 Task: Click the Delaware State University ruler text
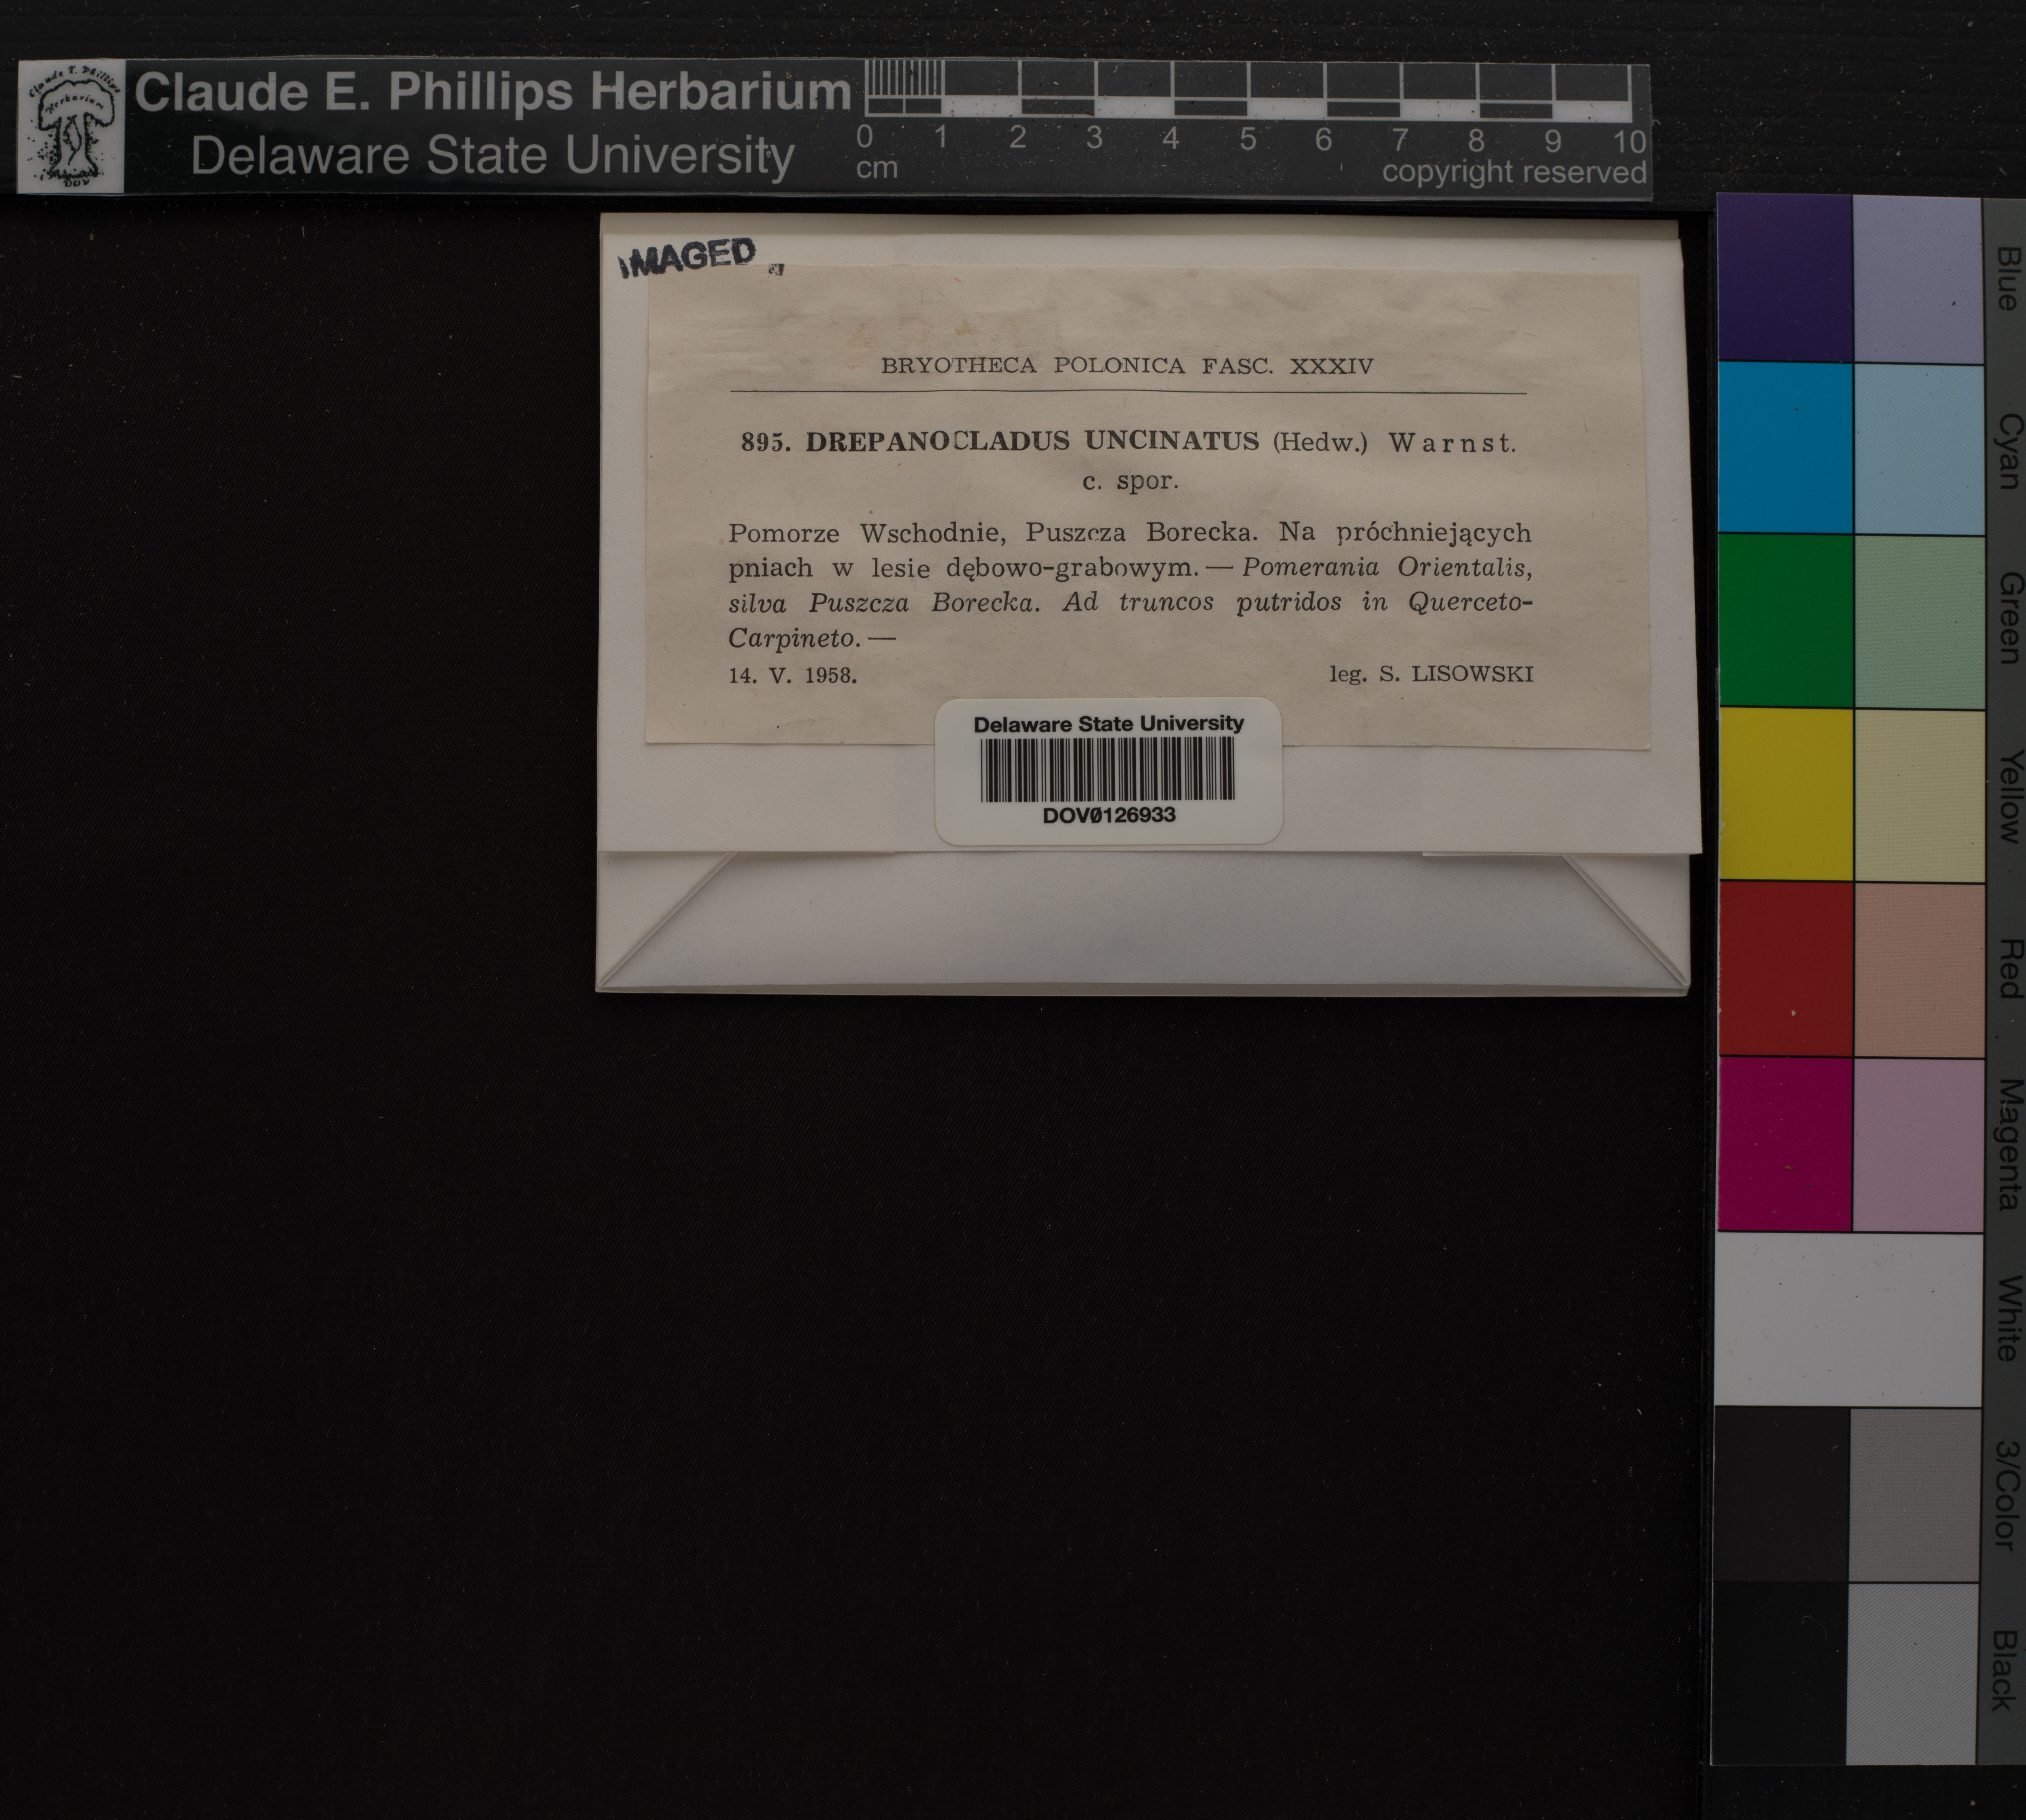point(492,156)
